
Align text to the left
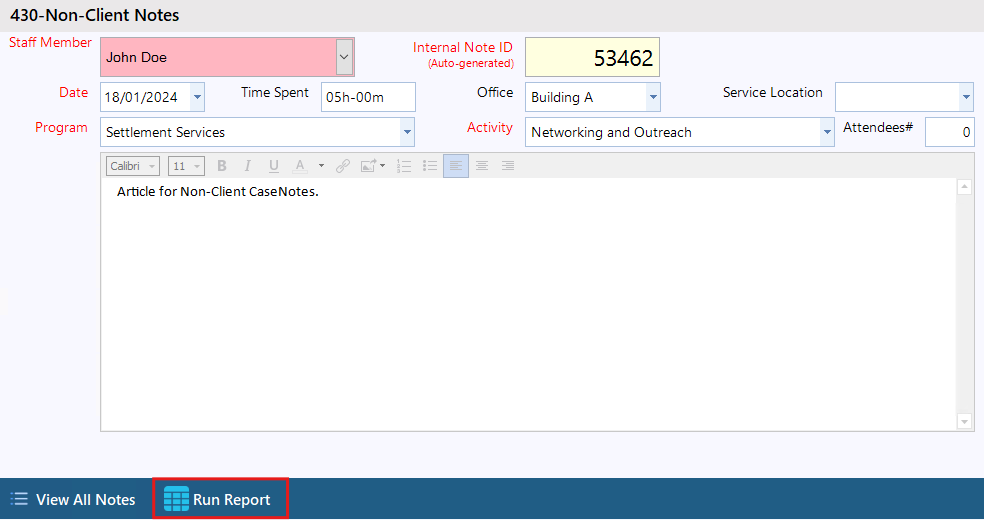456,166
